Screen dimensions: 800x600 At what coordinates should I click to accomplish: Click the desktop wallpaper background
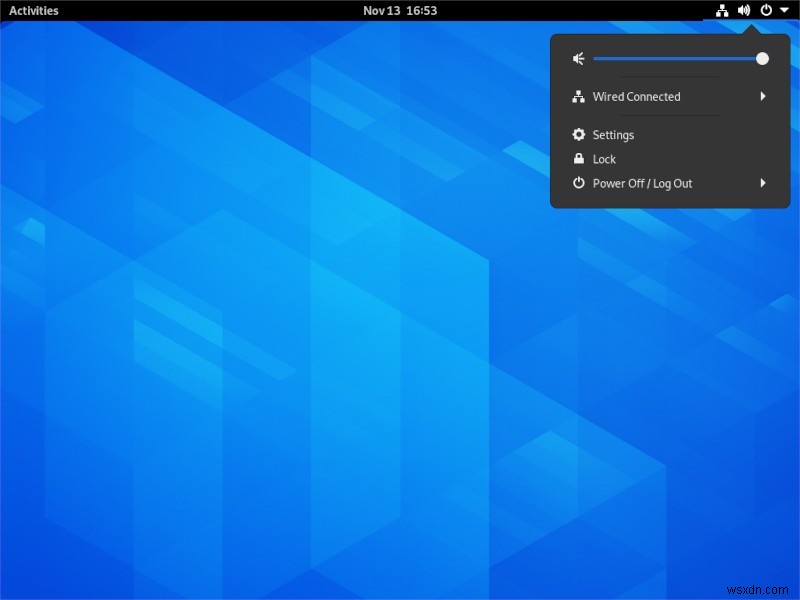click(250, 400)
